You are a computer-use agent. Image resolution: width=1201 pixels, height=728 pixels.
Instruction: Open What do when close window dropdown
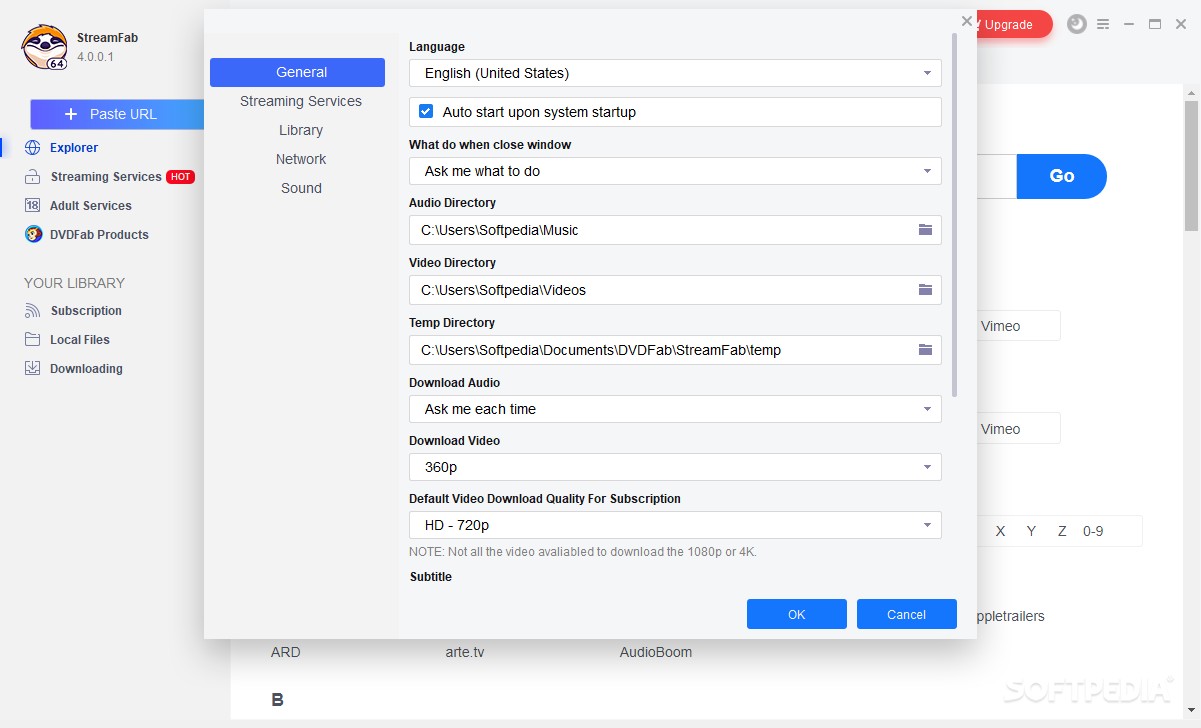pyautogui.click(x=675, y=171)
